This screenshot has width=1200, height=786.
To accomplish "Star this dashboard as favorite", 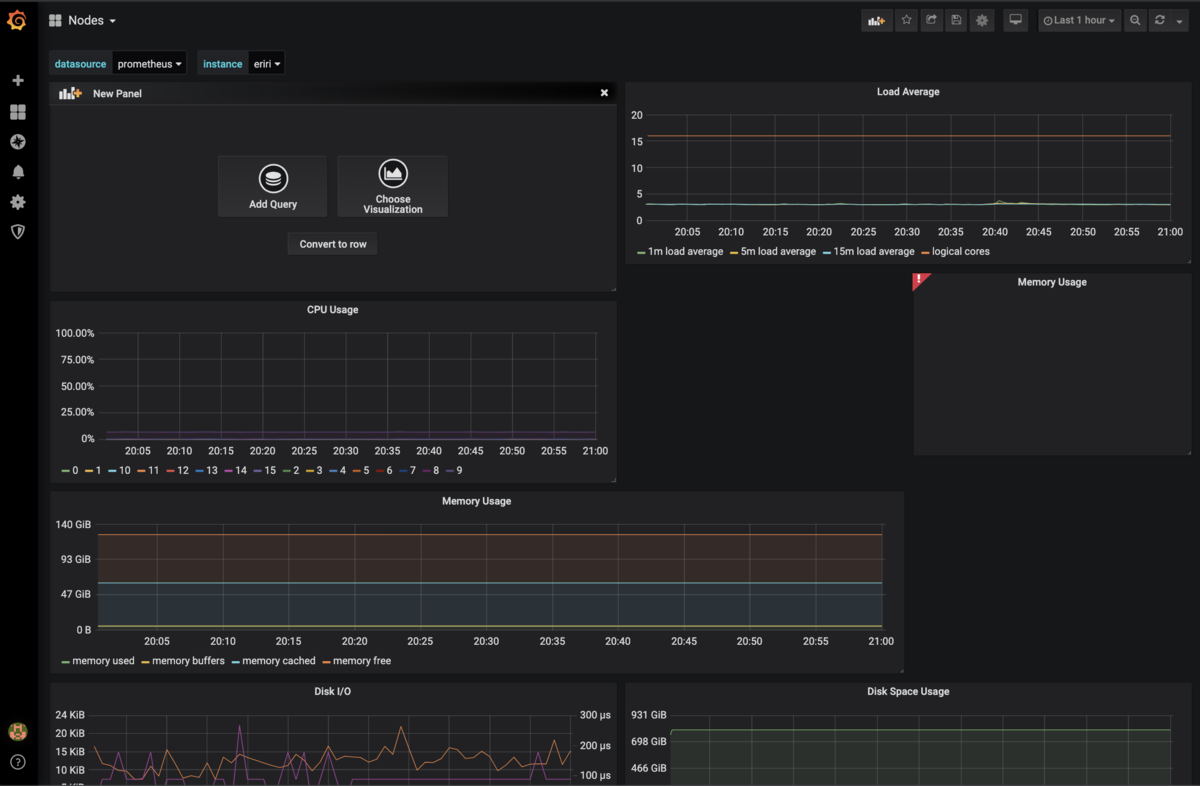I will (x=906, y=20).
